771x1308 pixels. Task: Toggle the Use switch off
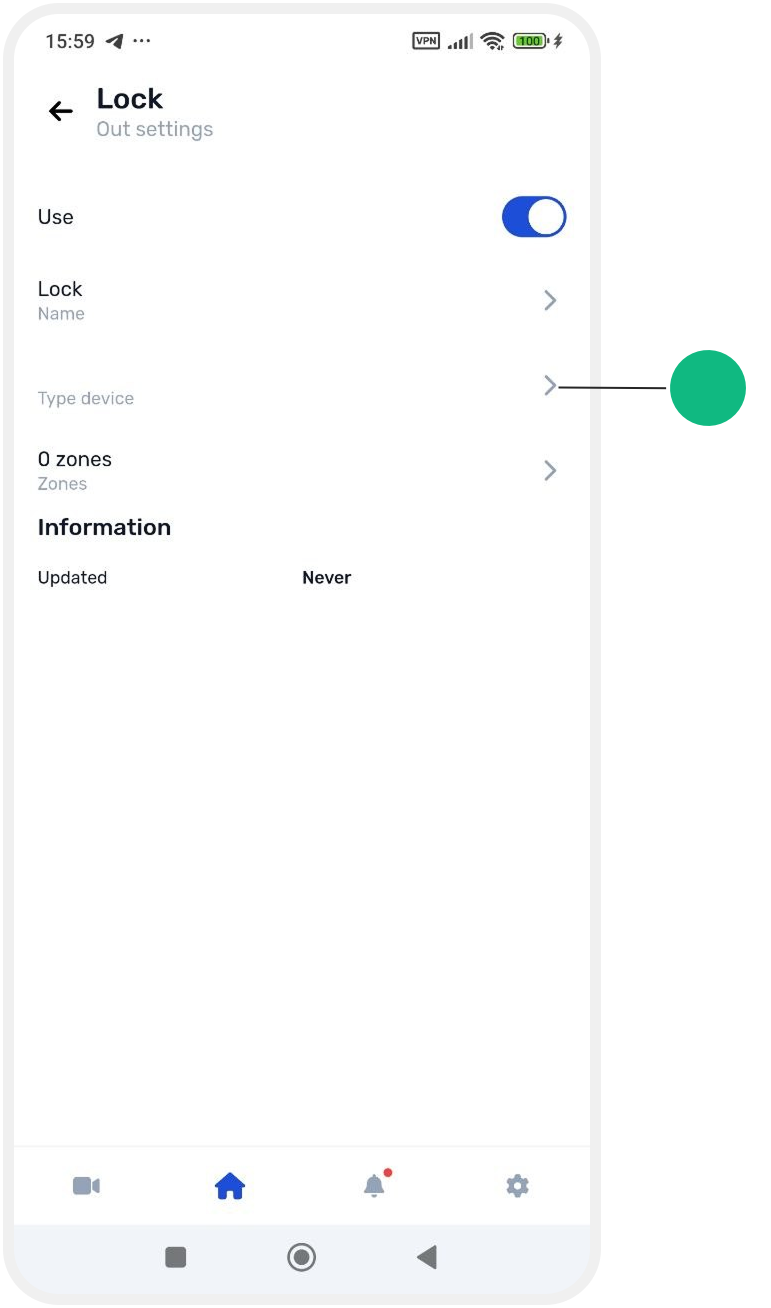[x=534, y=217]
